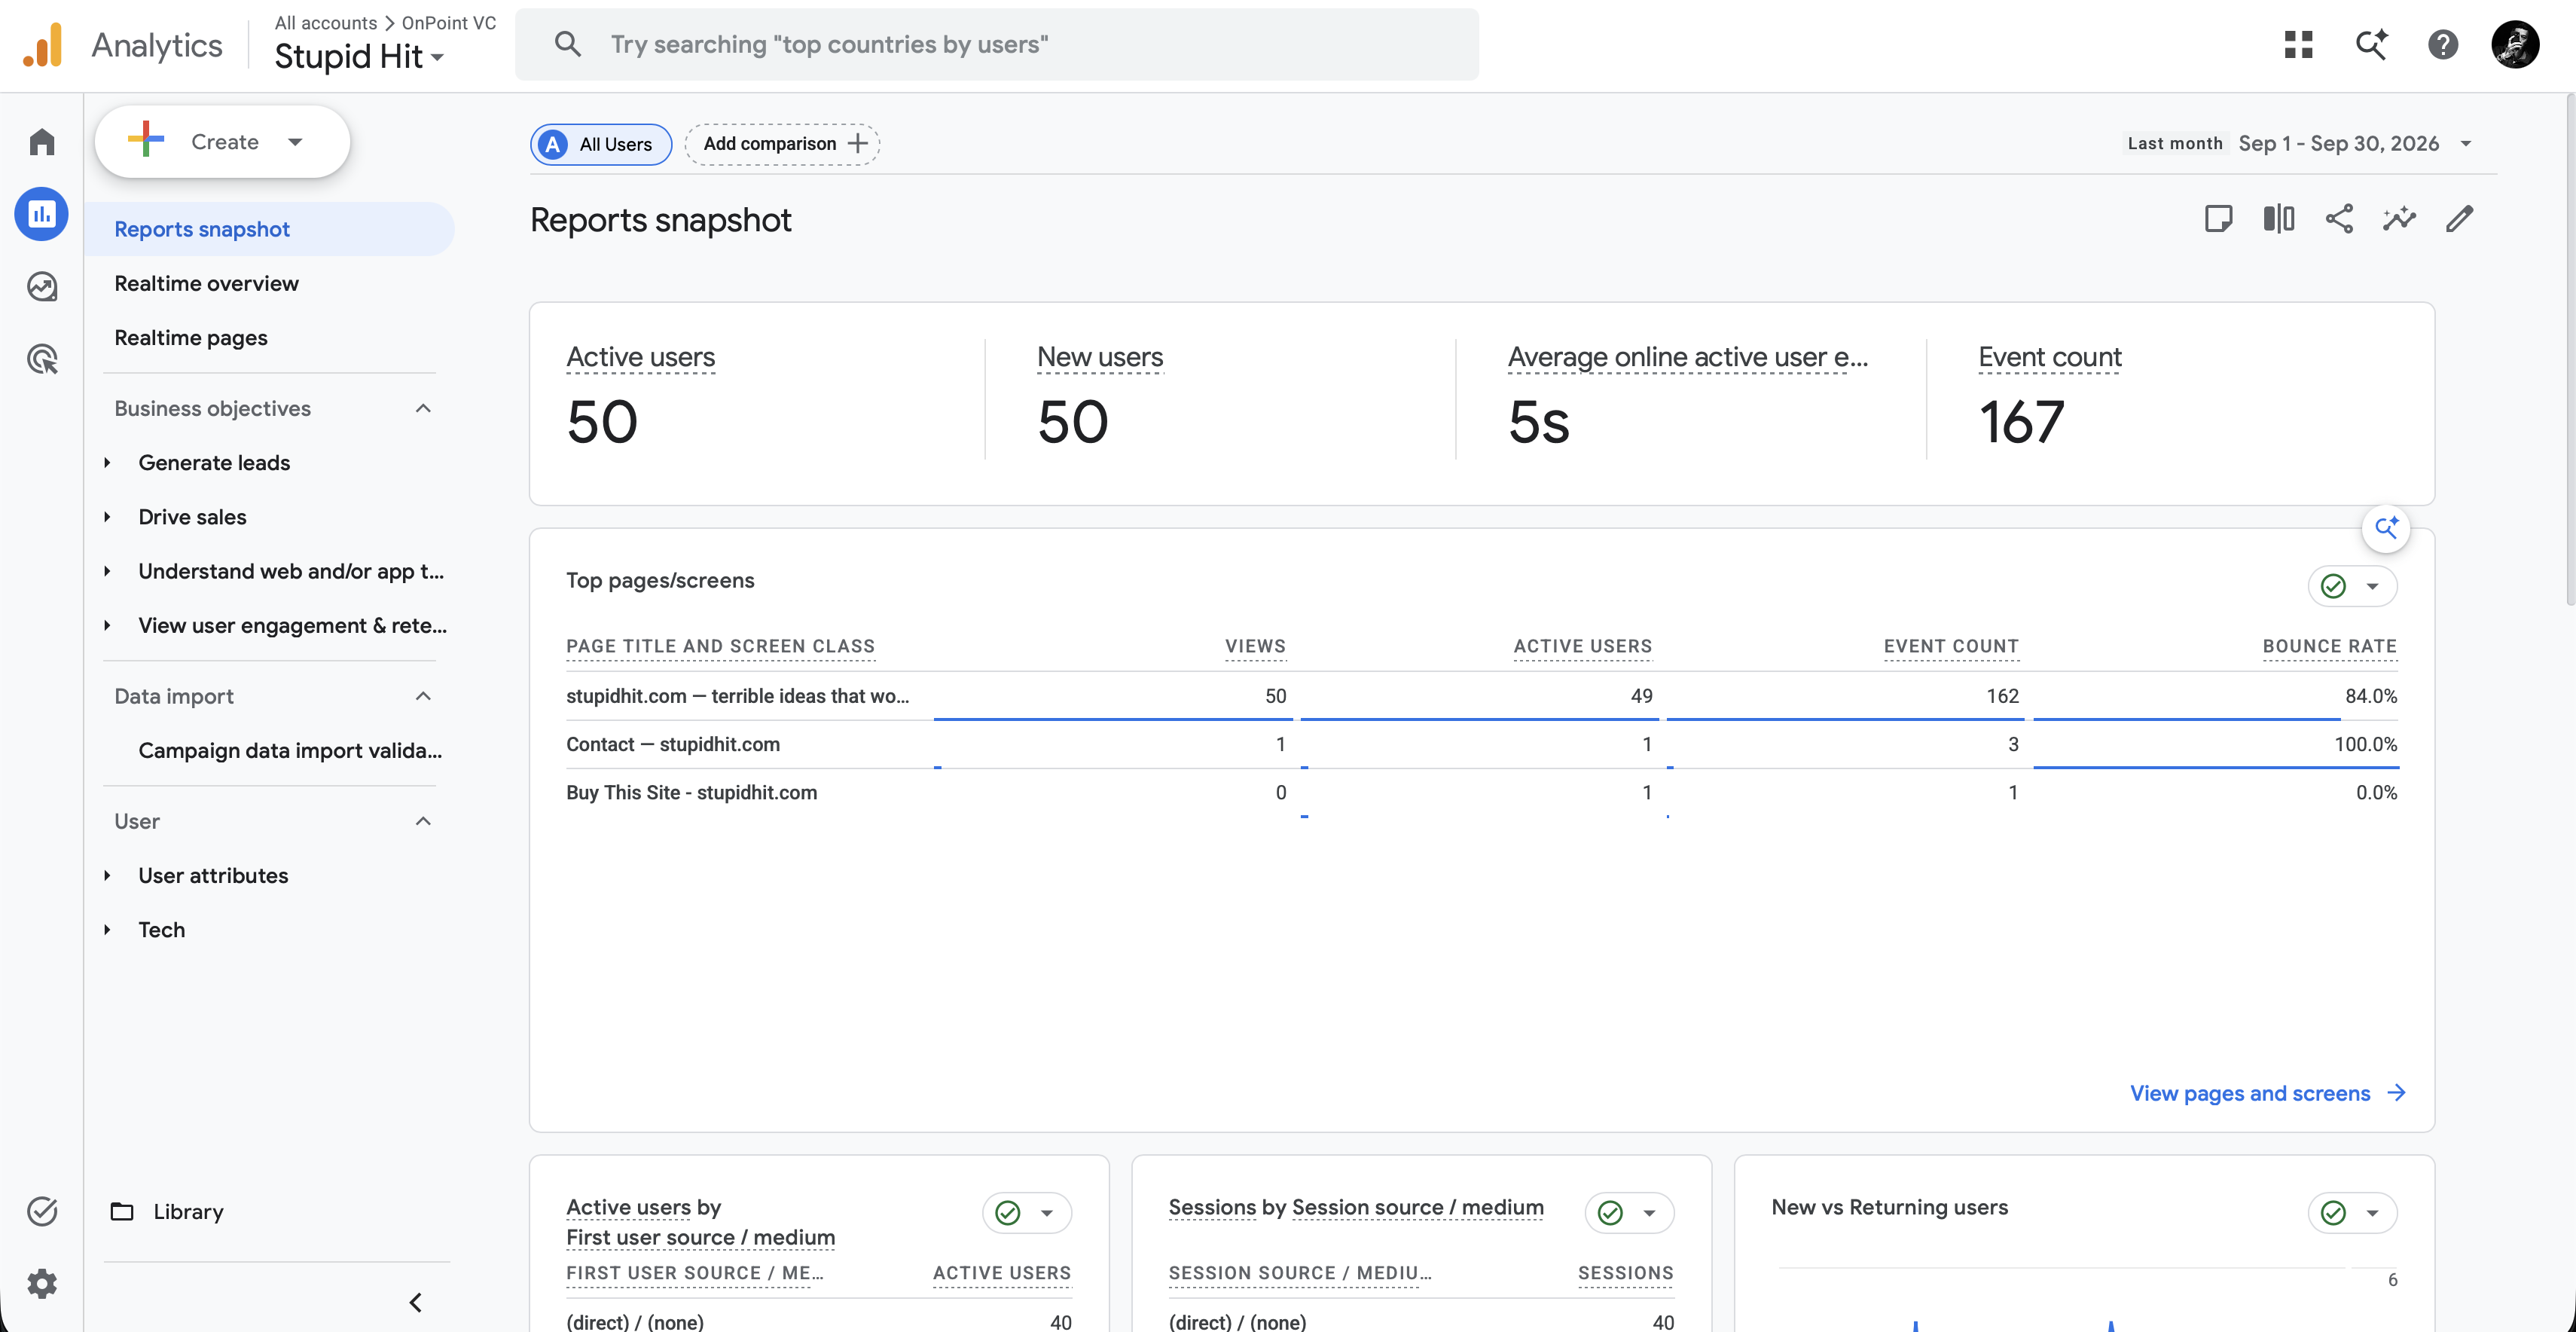The width and height of the screenshot is (2576, 1332).
Task: Follow View pages and screens link
Action: 2267,1093
